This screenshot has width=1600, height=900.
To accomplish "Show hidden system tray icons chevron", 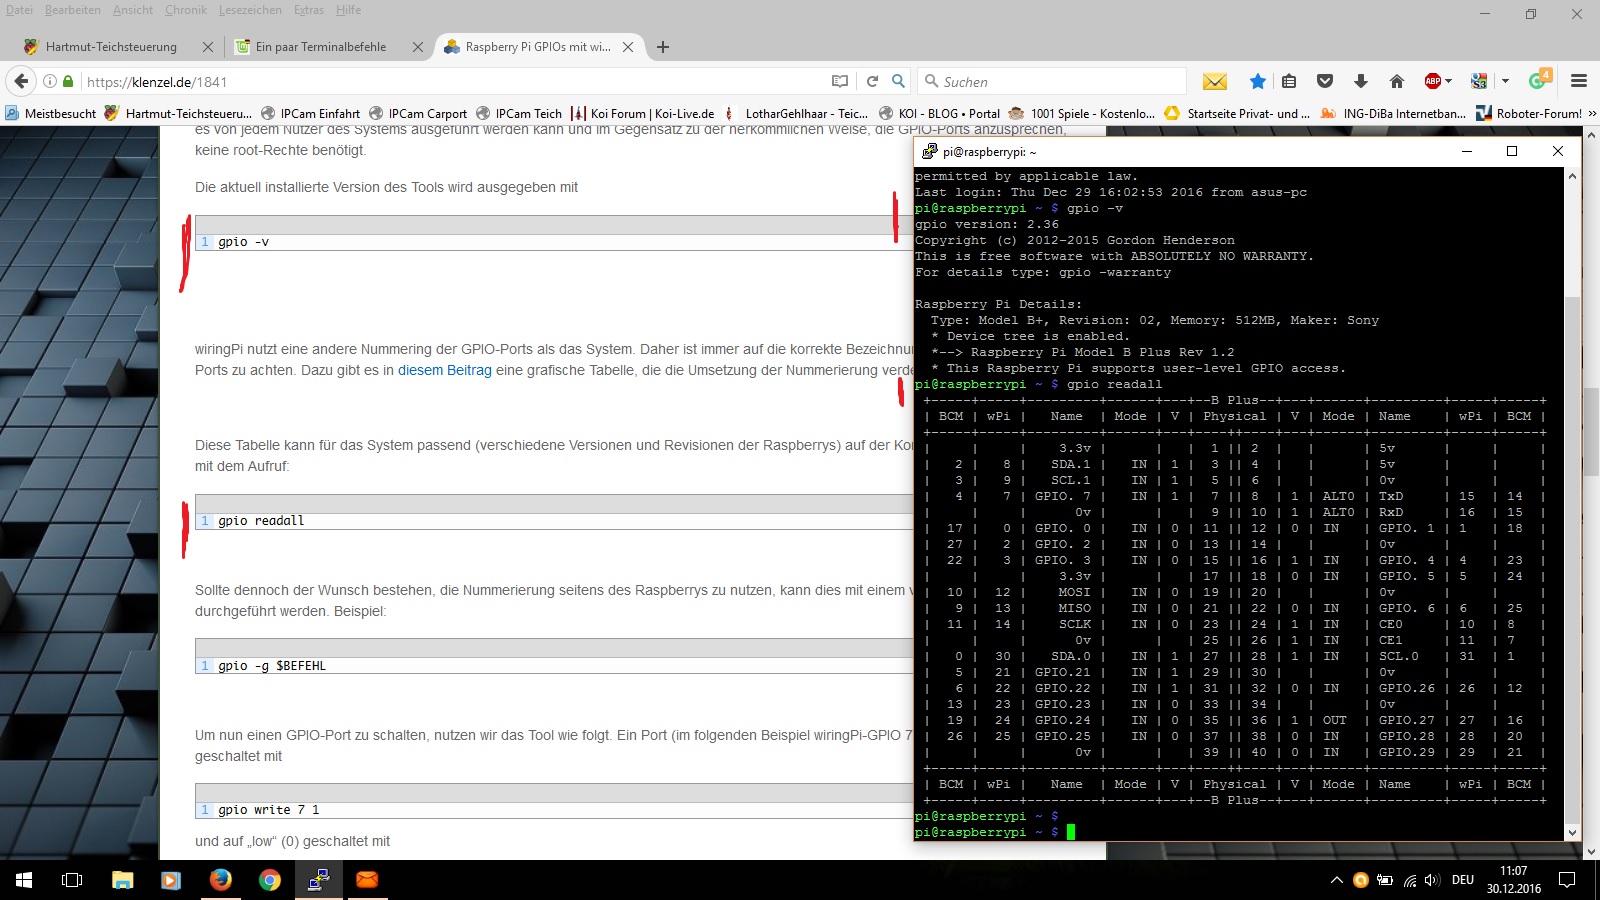I will (x=1336, y=880).
